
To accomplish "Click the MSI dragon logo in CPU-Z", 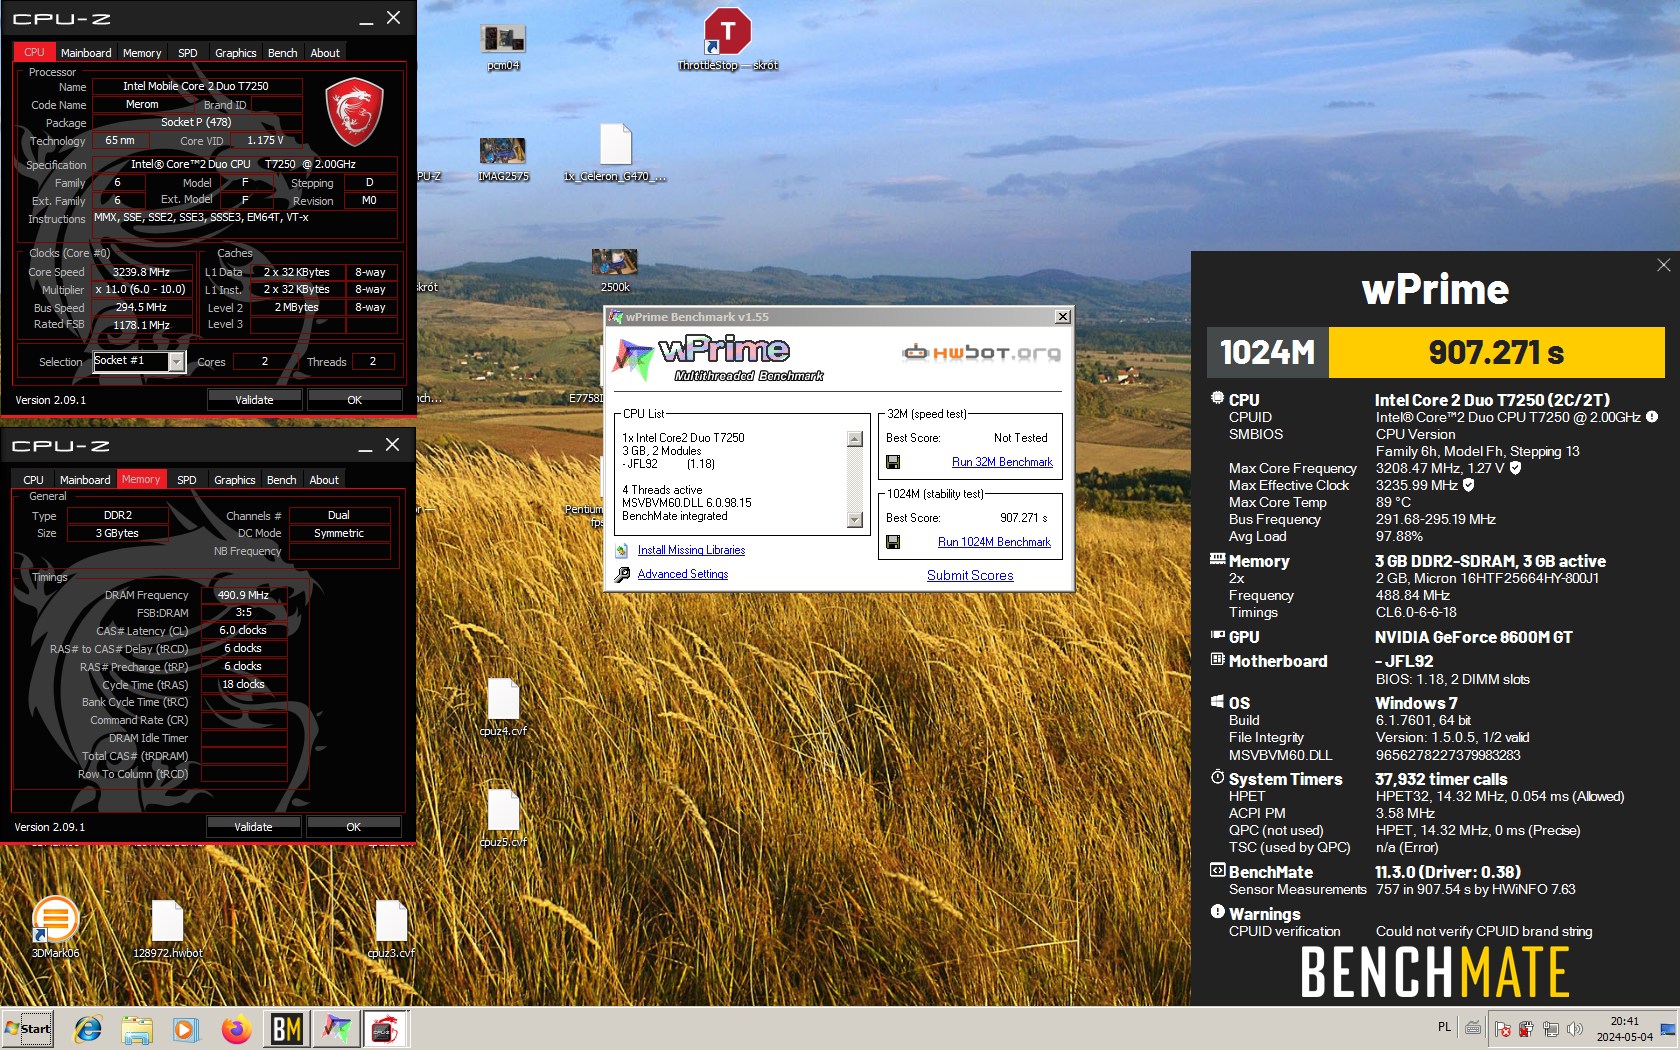I will [x=354, y=112].
